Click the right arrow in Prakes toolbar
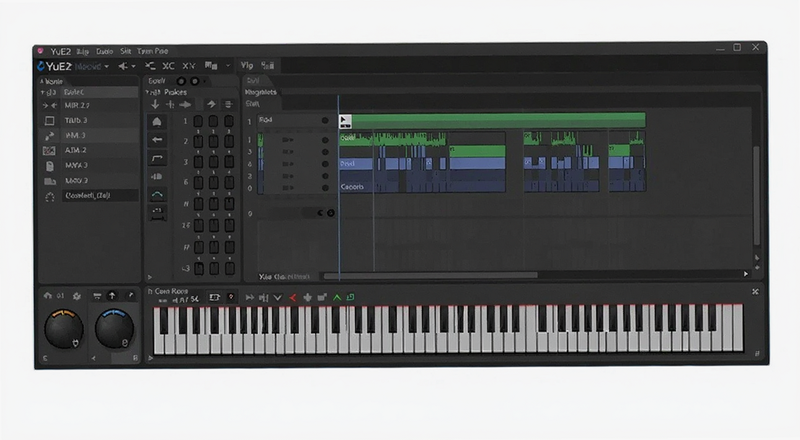800x440 pixels. (x=185, y=105)
